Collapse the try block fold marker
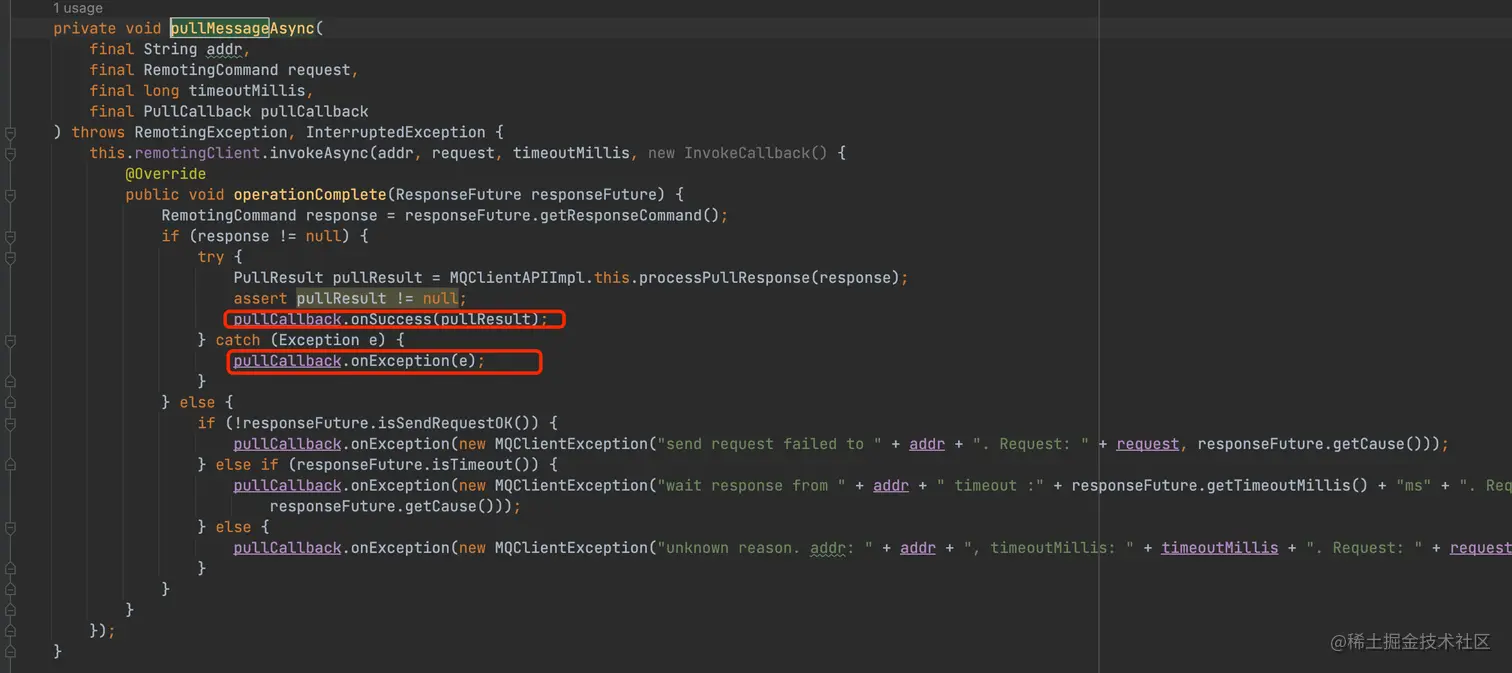Image resolution: width=1512 pixels, height=673 pixels. point(10,257)
